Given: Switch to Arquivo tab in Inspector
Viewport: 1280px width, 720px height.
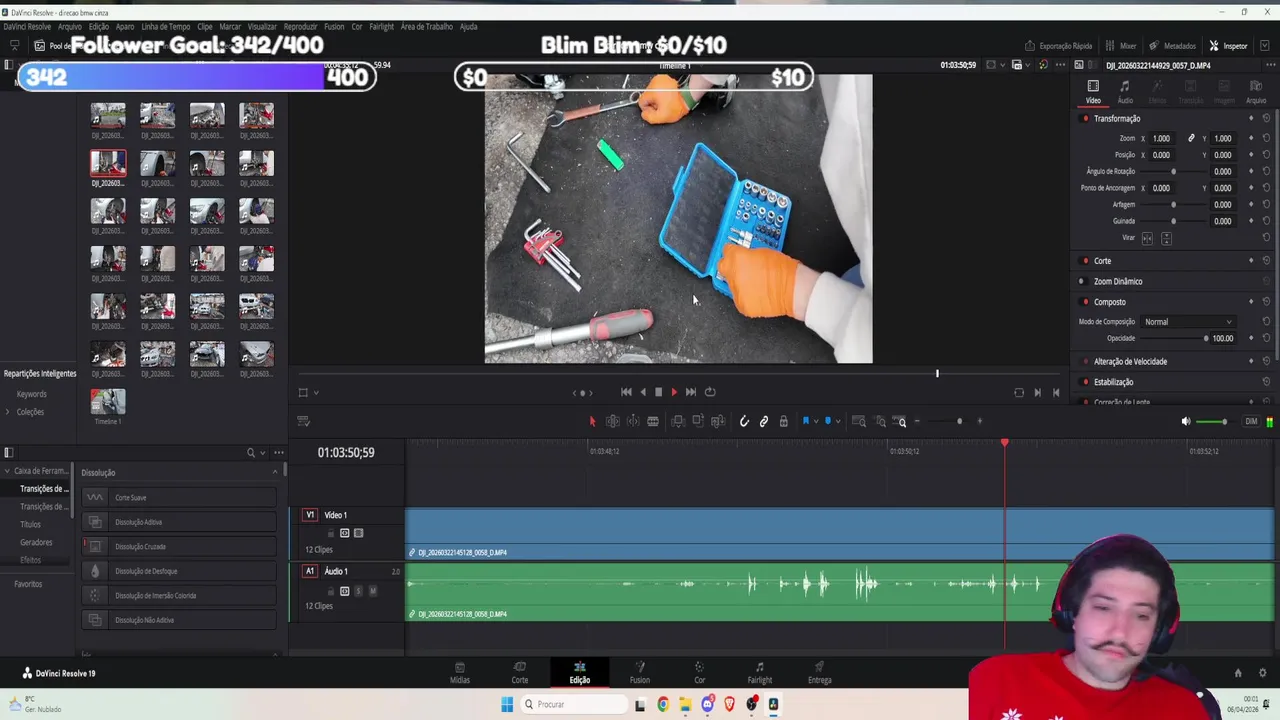Looking at the screenshot, I should (x=1256, y=91).
